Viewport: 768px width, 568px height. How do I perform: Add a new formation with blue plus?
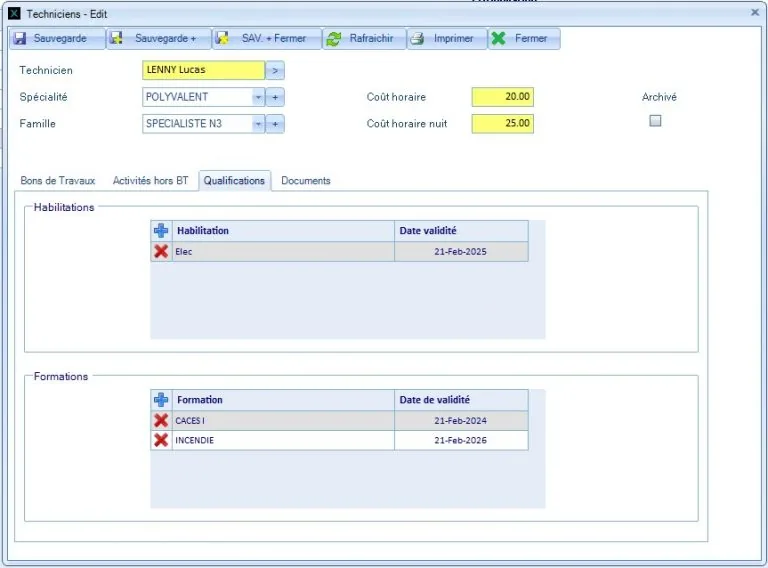click(x=161, y=400)
